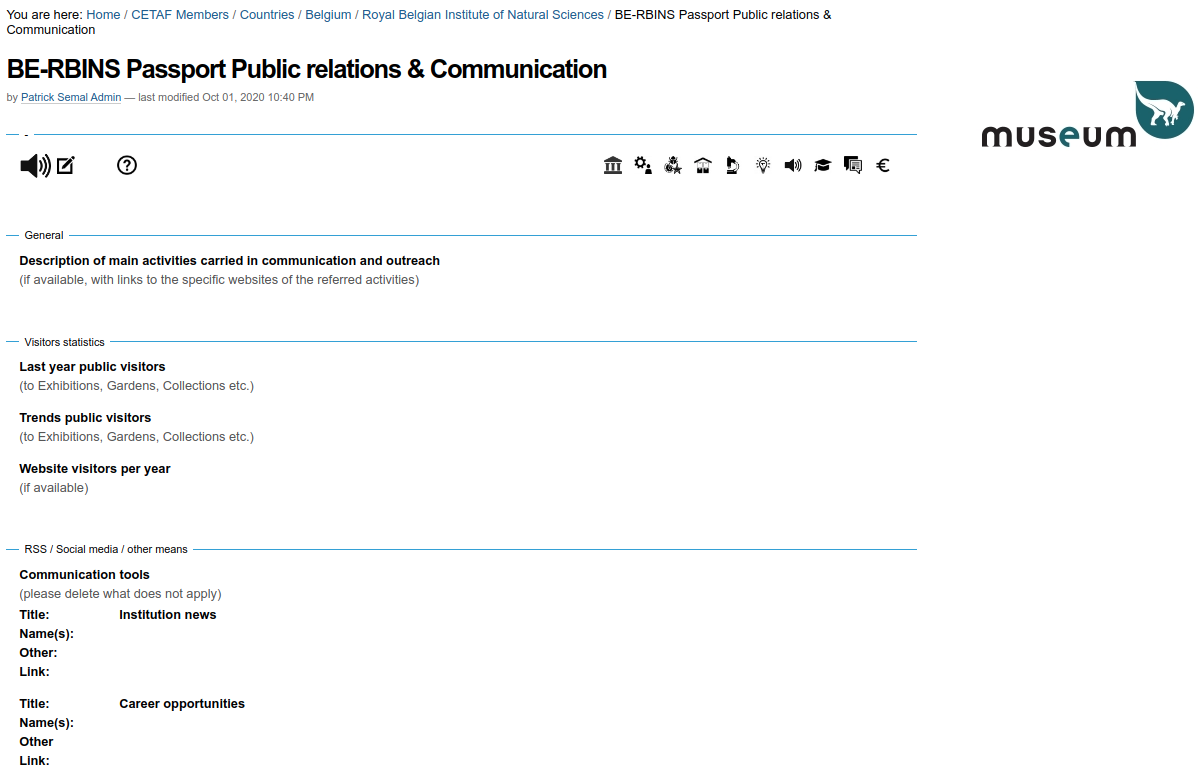1201x779 pixels.
Task: Click the museum dinosaur logo
Action: 1087,115
